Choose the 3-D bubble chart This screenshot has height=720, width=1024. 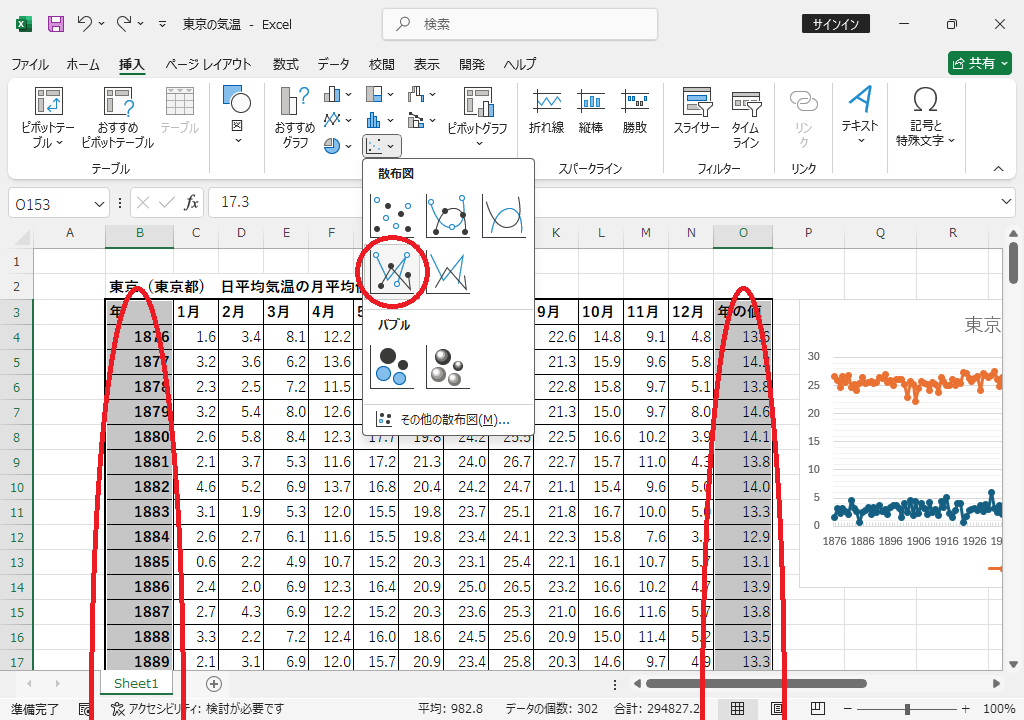point(448,367)
